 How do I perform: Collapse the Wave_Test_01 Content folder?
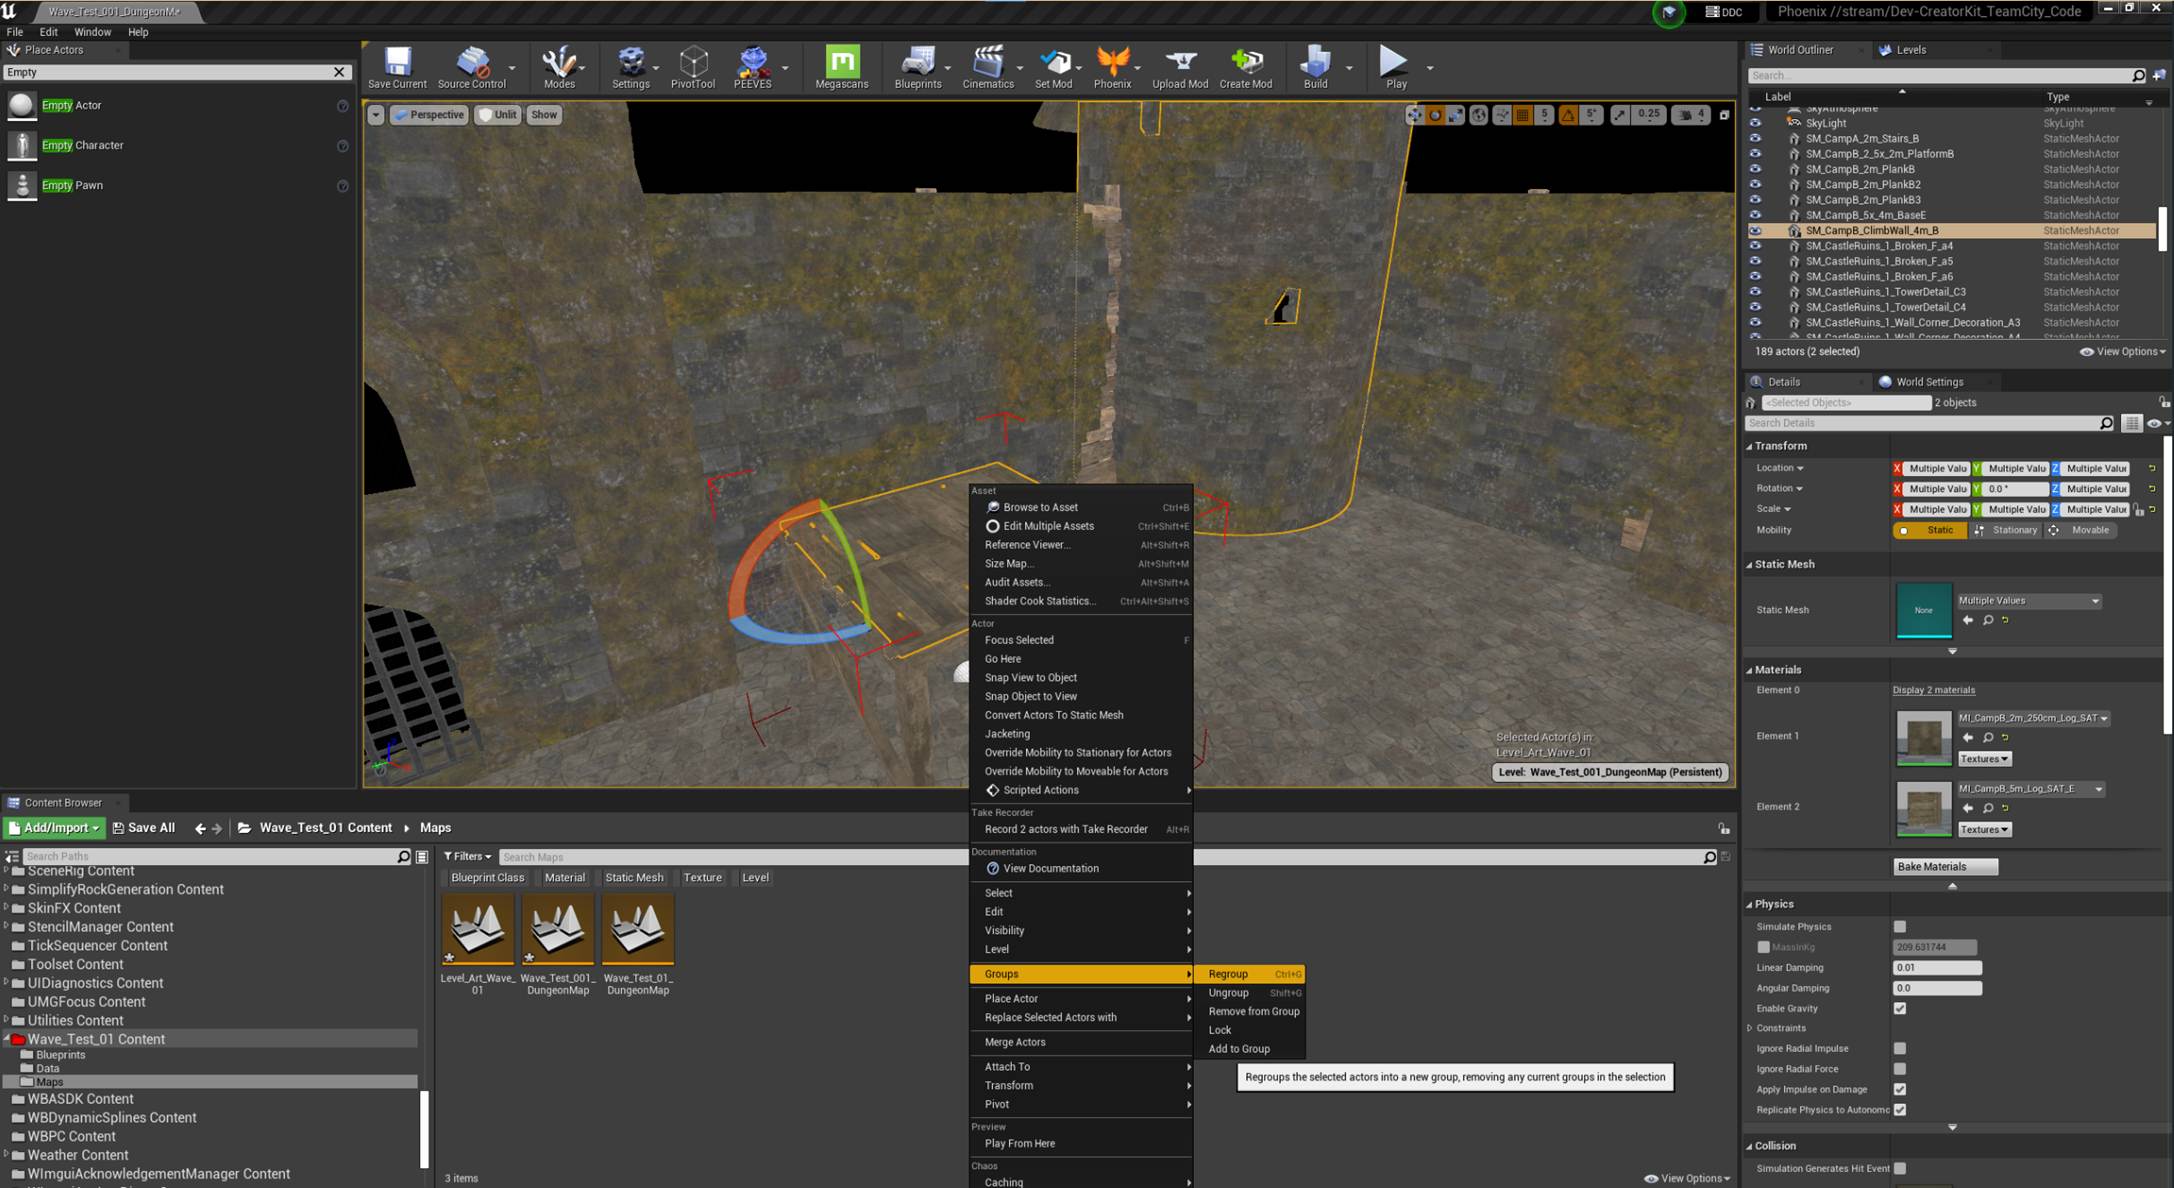point(6,1039)
